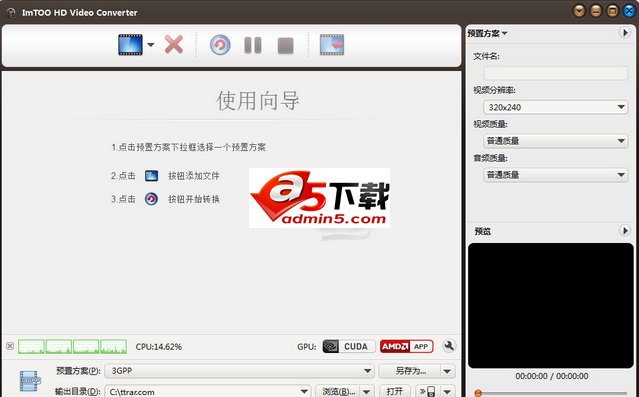Click the black preview video area
This screenshot has height=397, width=639.
pos(551,306)
